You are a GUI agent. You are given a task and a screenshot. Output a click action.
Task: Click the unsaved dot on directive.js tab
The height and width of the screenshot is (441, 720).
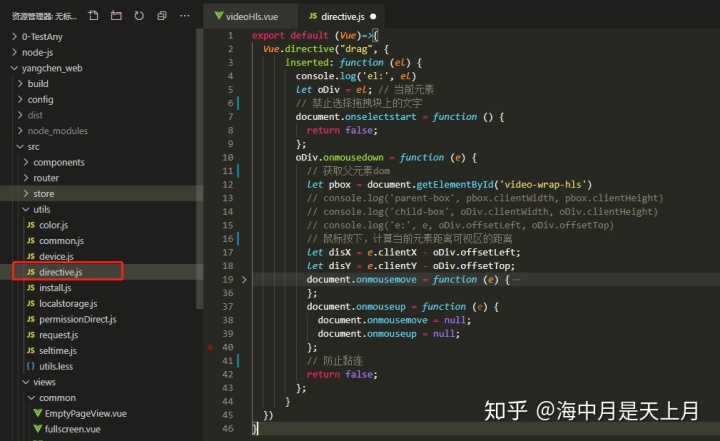373,17
